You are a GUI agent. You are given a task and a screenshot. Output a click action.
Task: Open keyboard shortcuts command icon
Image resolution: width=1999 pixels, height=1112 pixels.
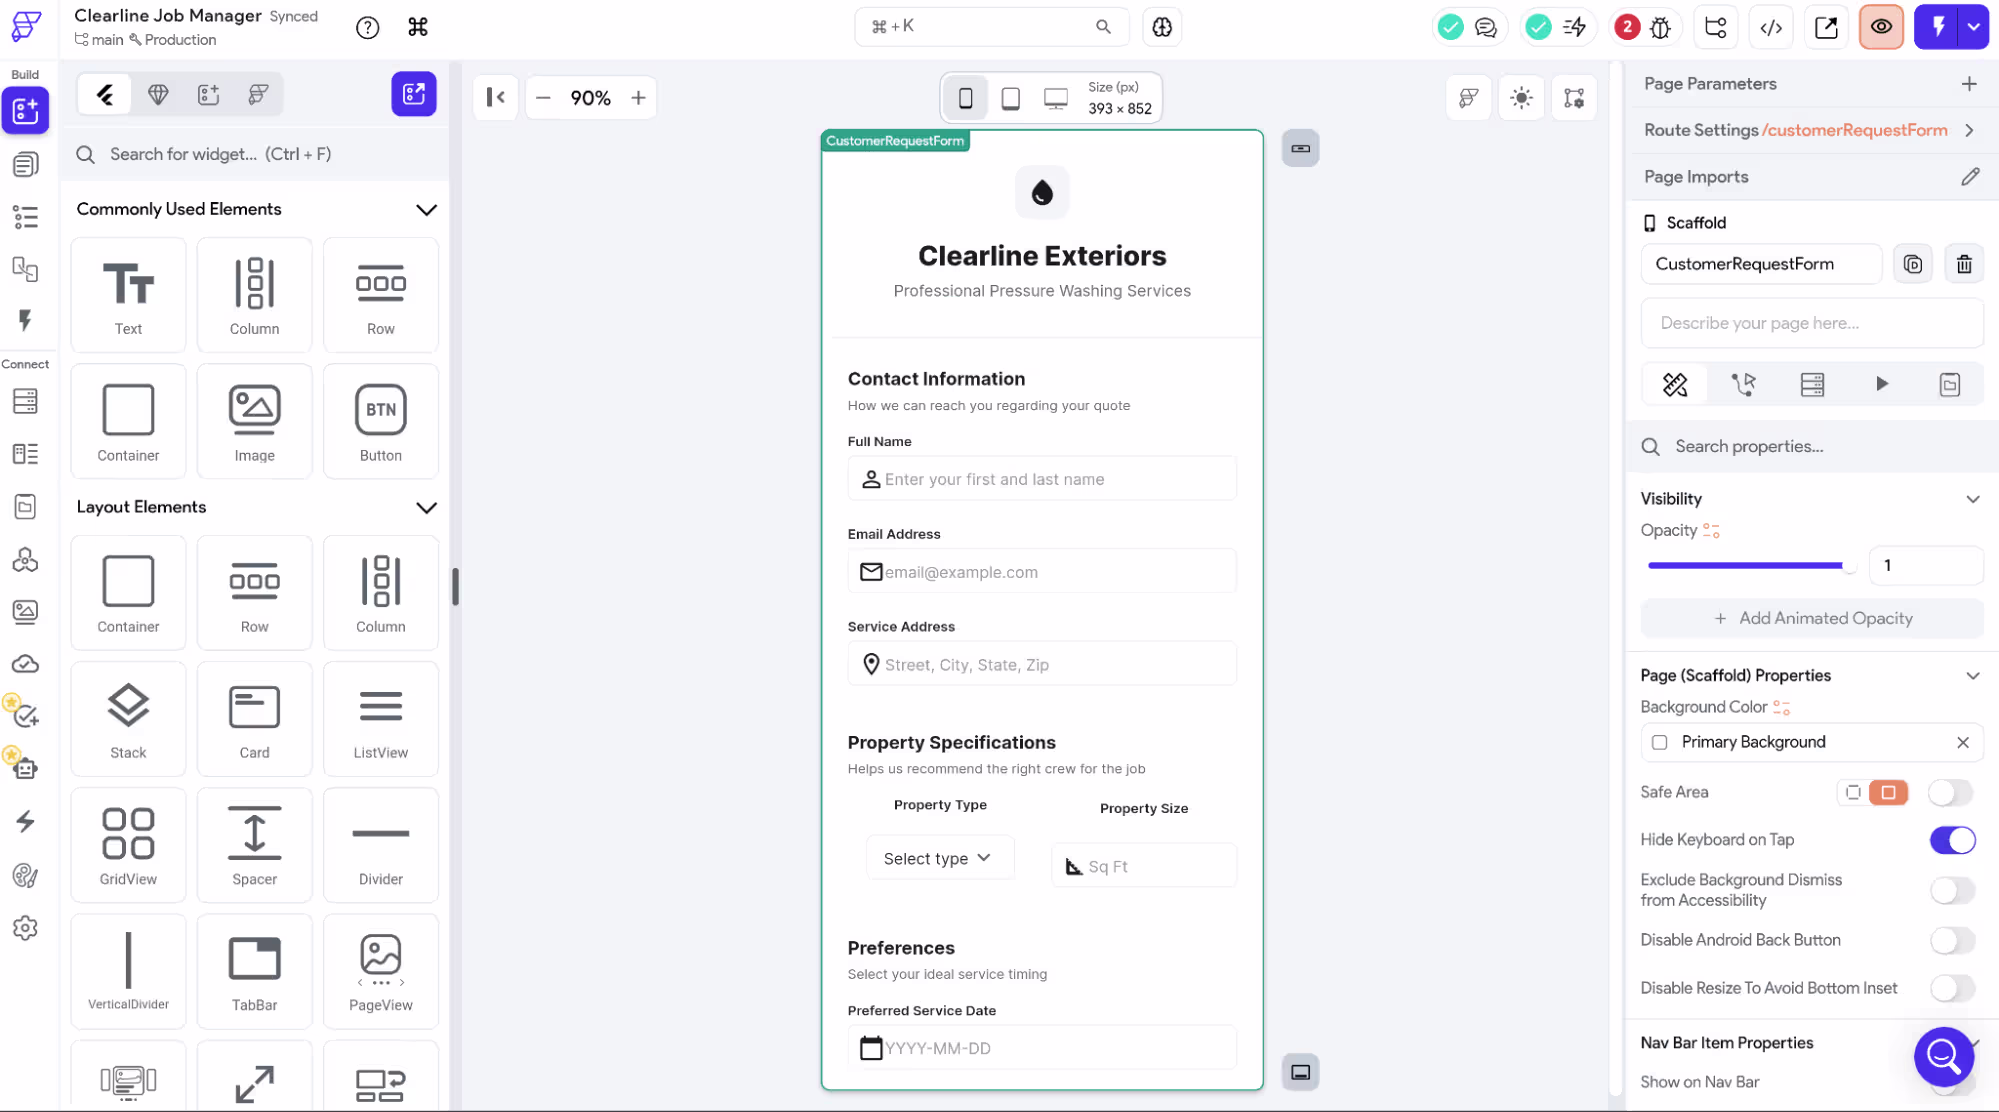pos(418,27)
